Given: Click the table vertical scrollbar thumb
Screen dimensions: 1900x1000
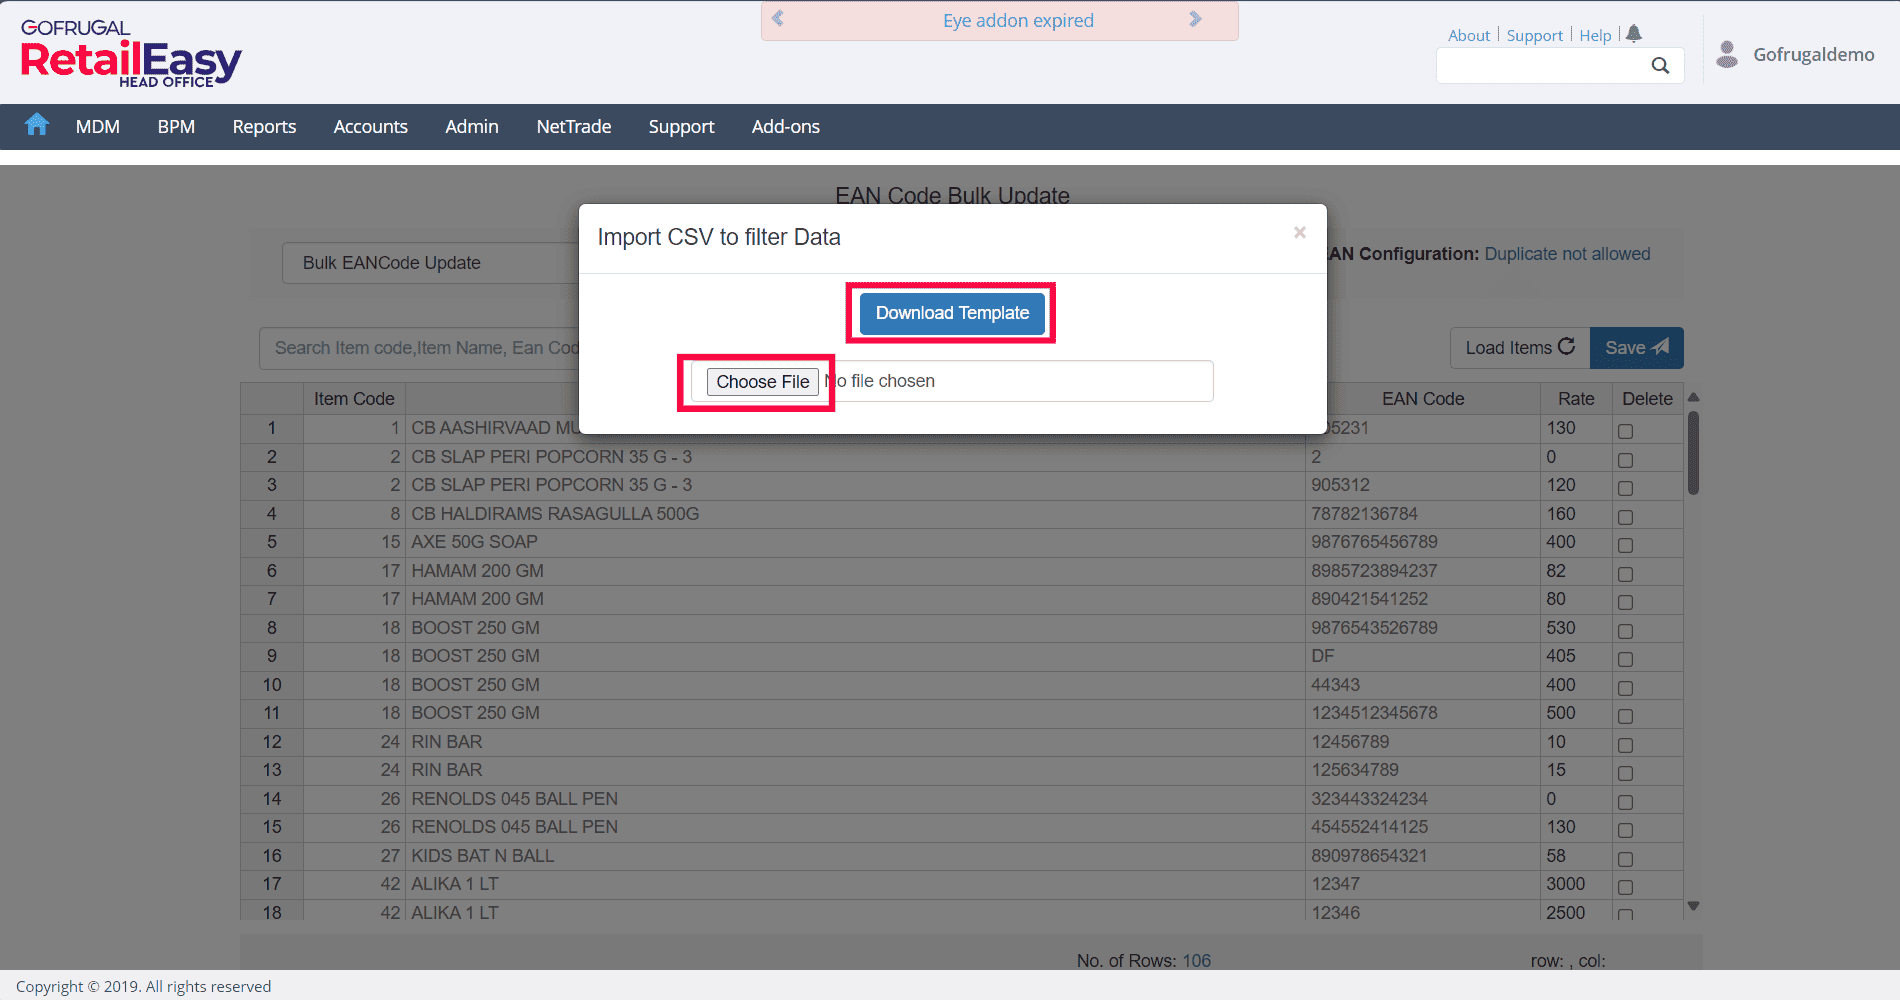Looking at the screenshot, I should [x=1693, y=453].
